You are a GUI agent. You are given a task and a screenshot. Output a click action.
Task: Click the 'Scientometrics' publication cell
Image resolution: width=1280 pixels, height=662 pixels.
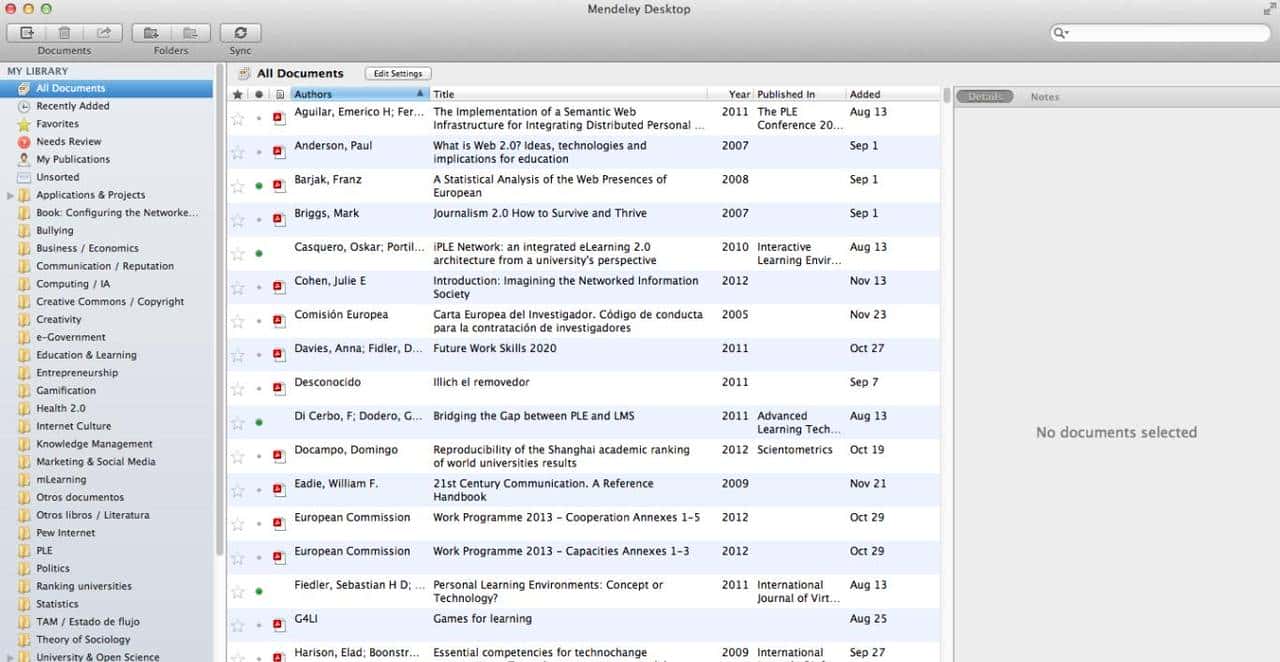point(795,450)
